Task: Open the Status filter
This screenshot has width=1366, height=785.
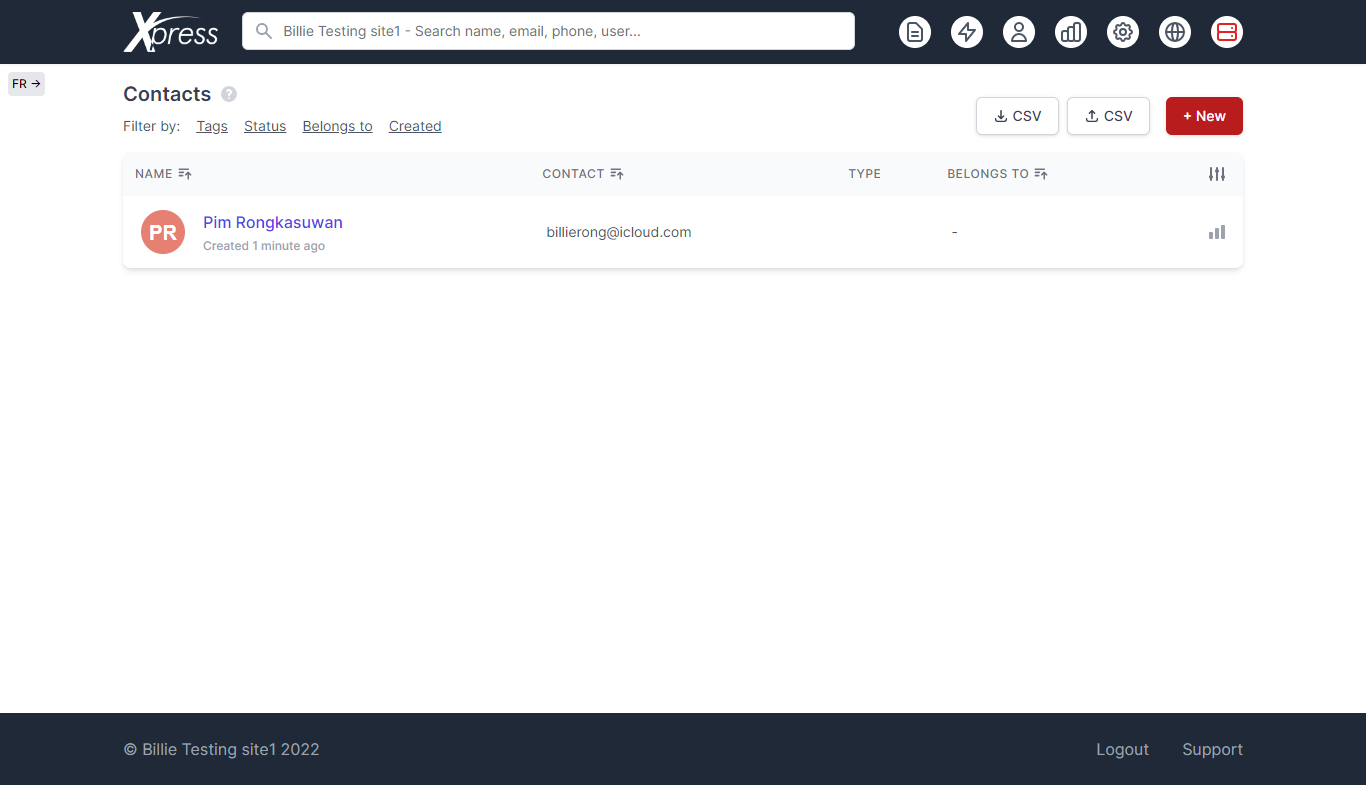Action: pyautogui.click(x=265, y=126)
